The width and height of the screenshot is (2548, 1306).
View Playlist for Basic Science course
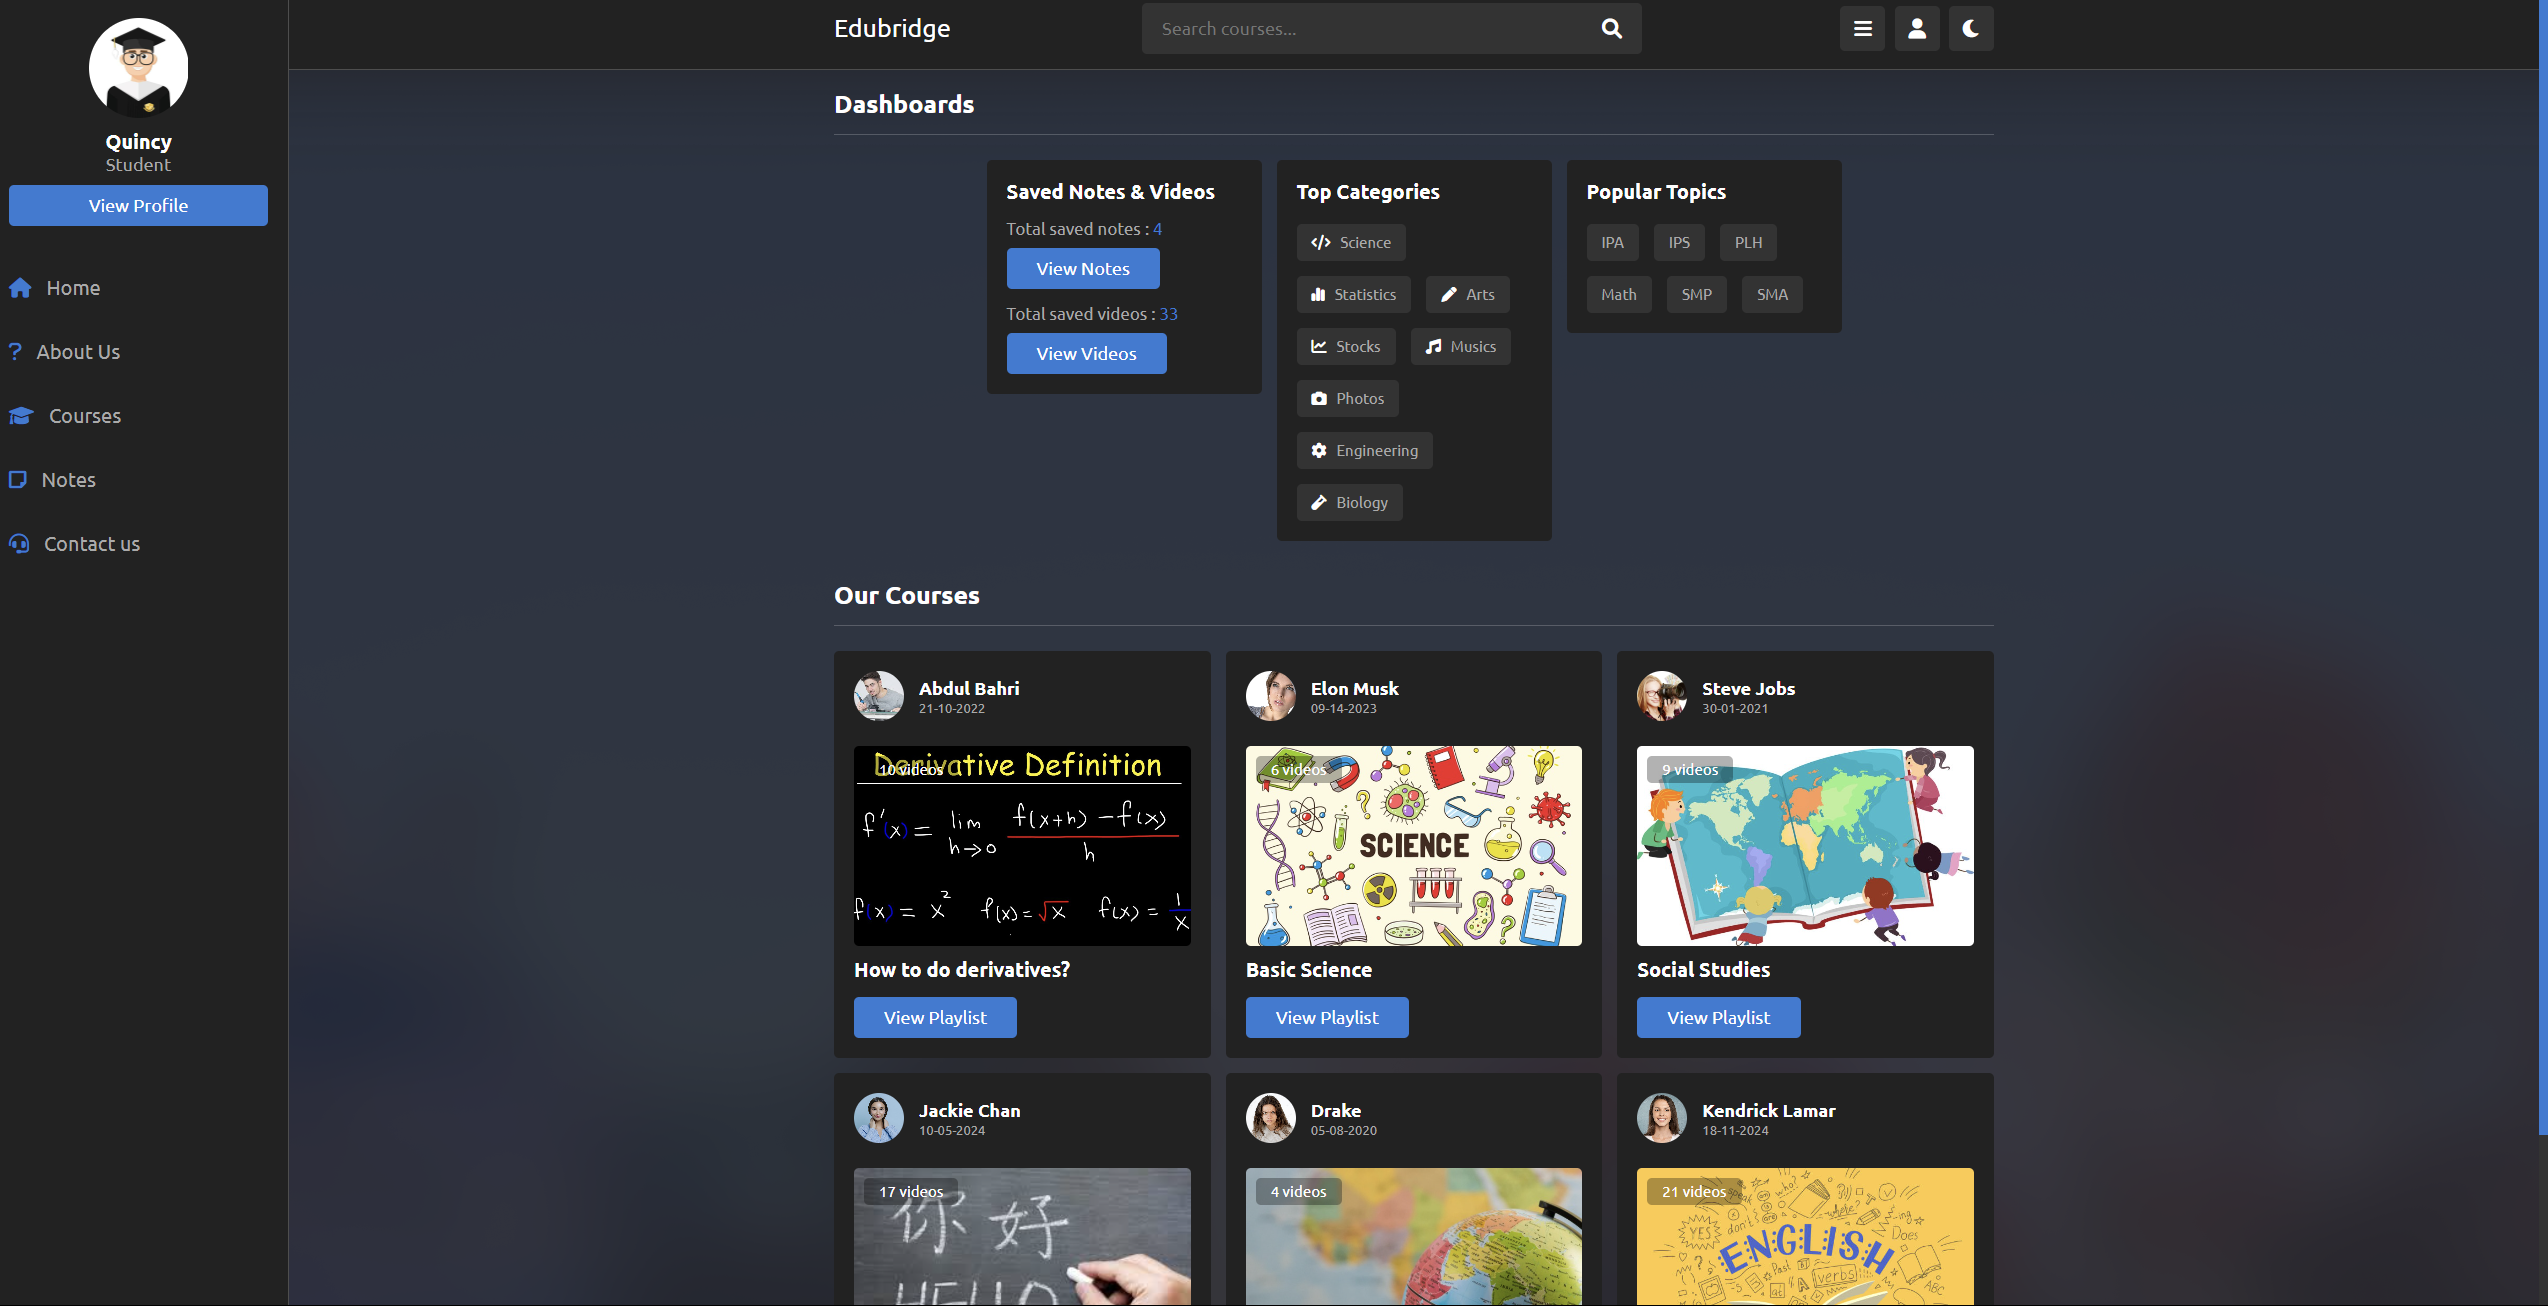click(x=1327, y=1017)
